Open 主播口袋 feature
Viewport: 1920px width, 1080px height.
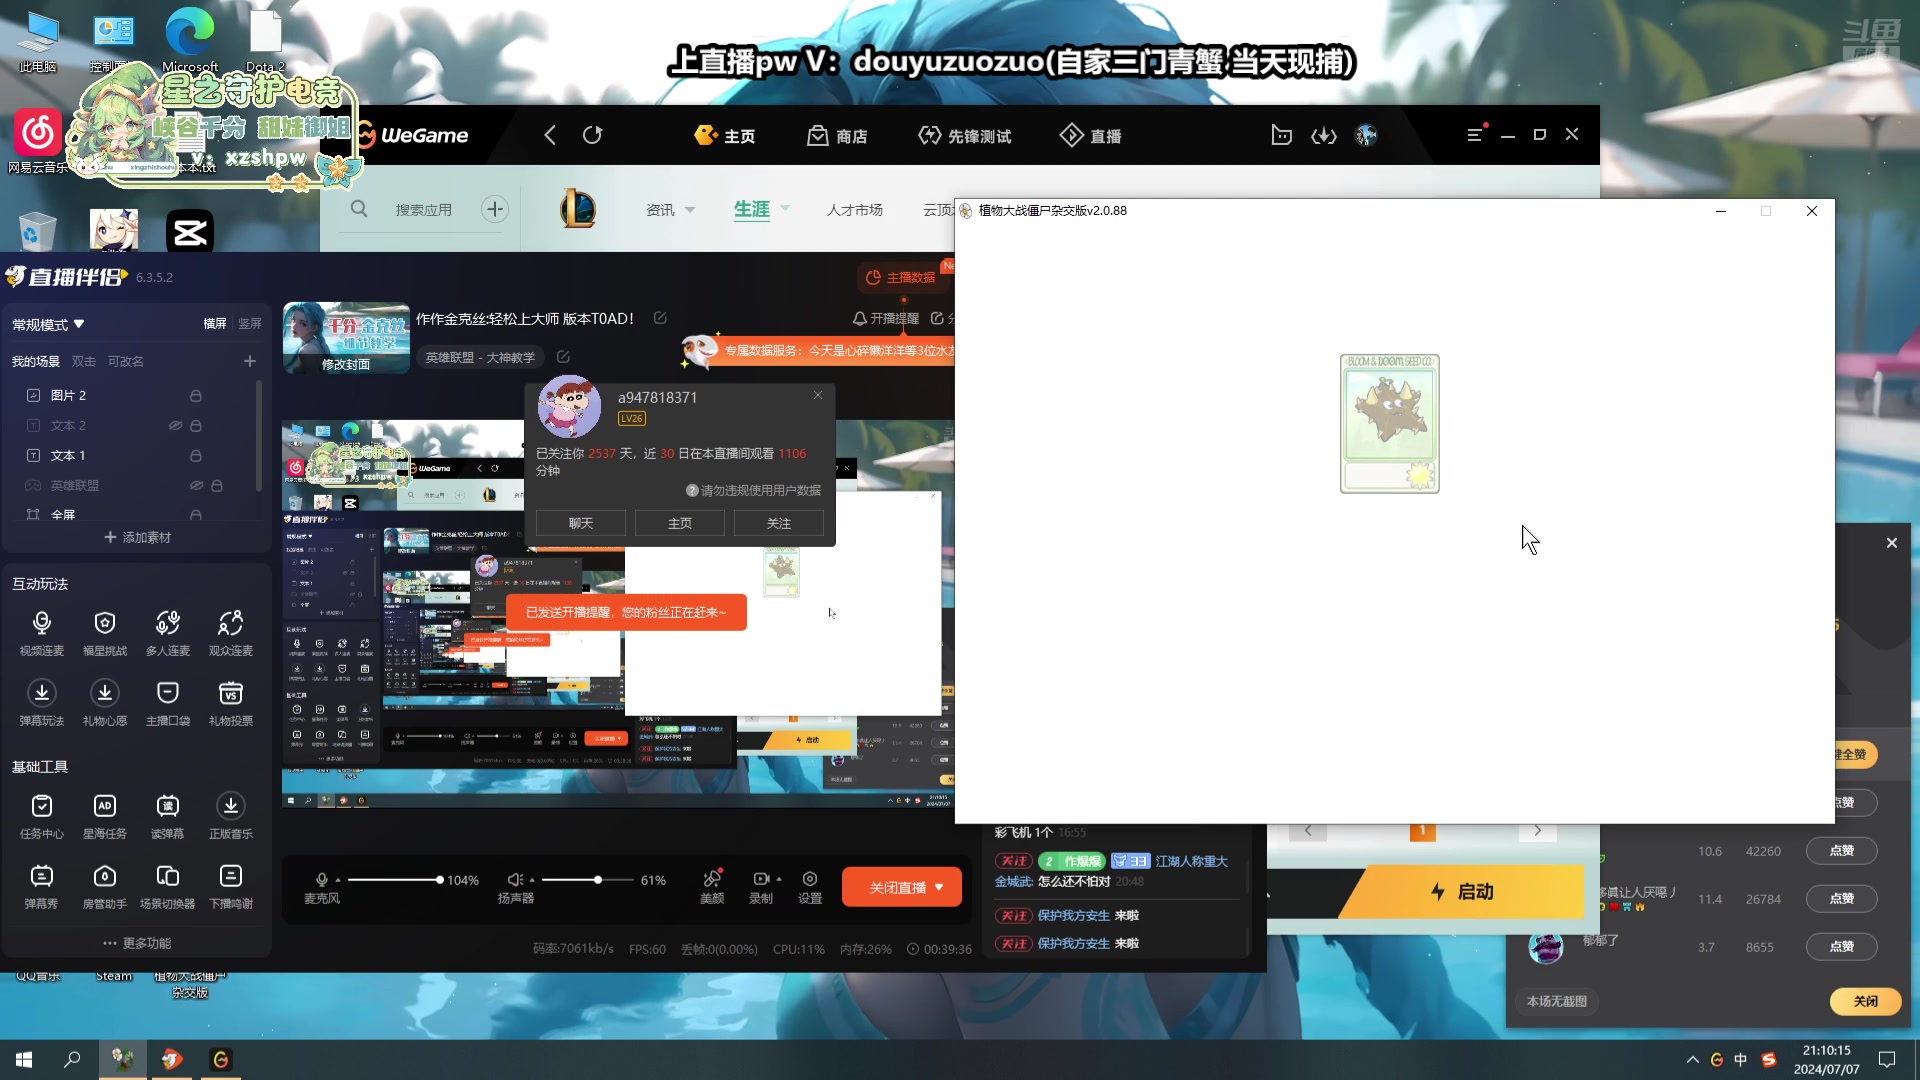point(167,703)
